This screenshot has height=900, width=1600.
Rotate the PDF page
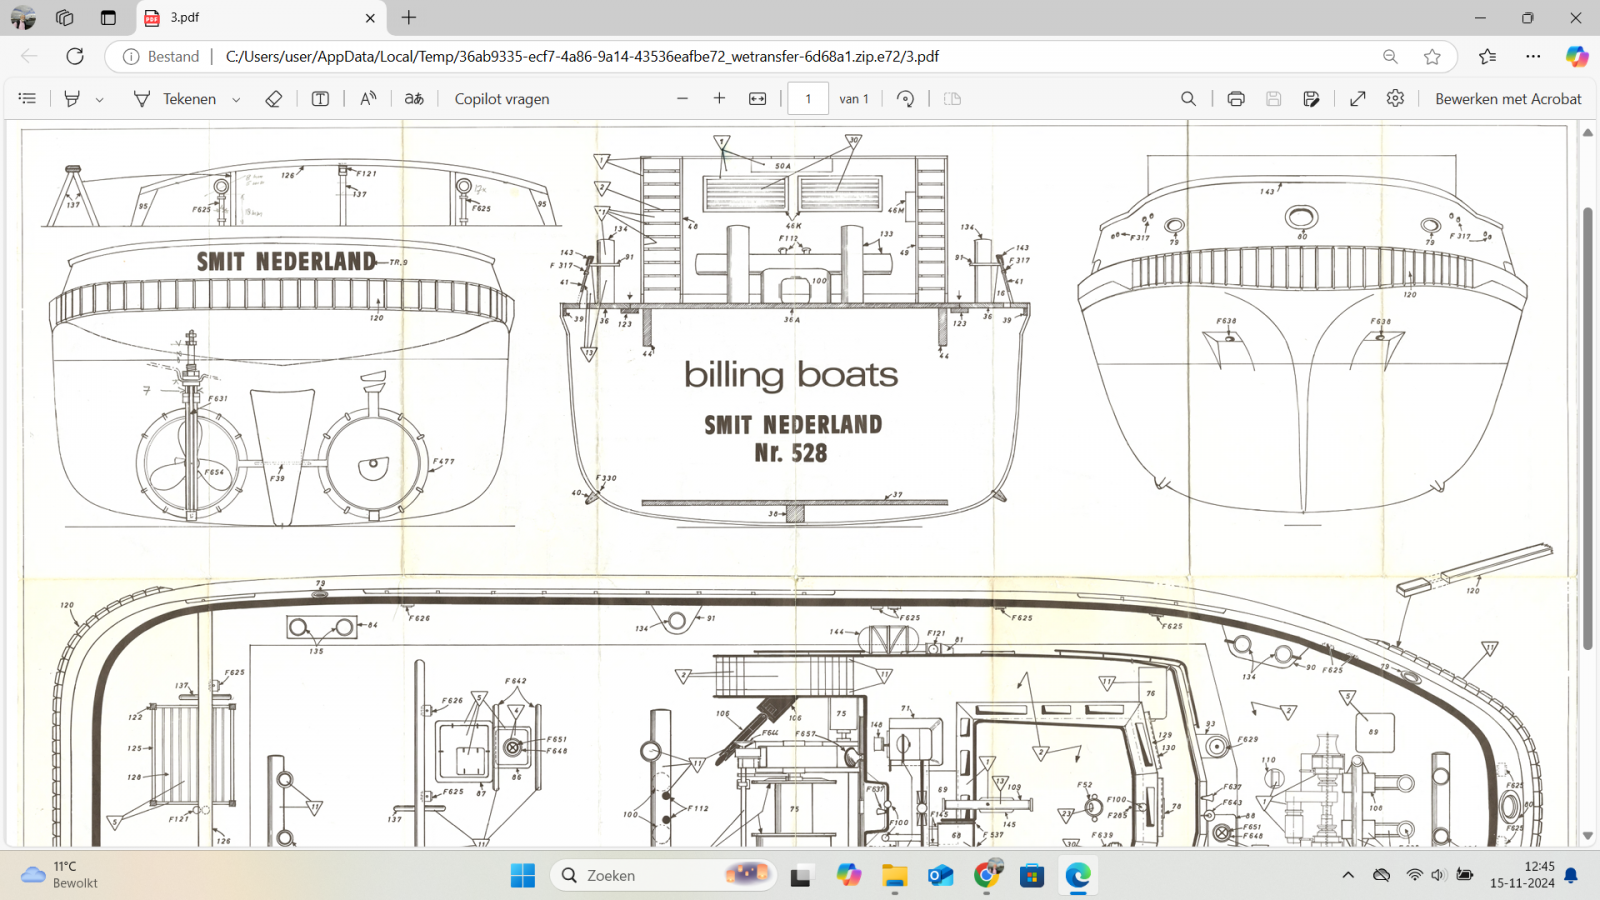click(x=905, y=98)
